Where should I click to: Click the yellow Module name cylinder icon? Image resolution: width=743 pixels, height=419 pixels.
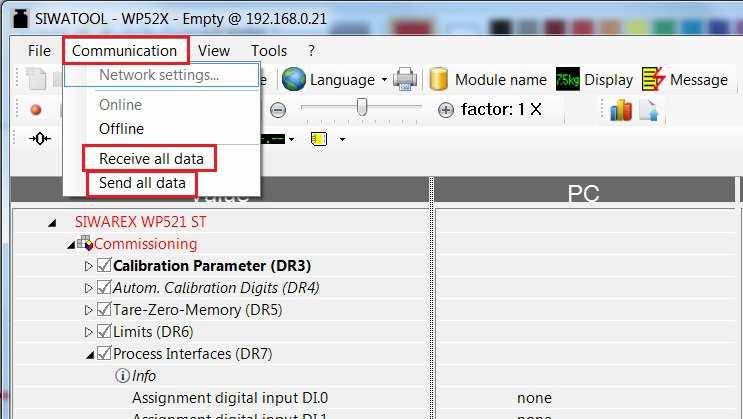tap(438, 79)
